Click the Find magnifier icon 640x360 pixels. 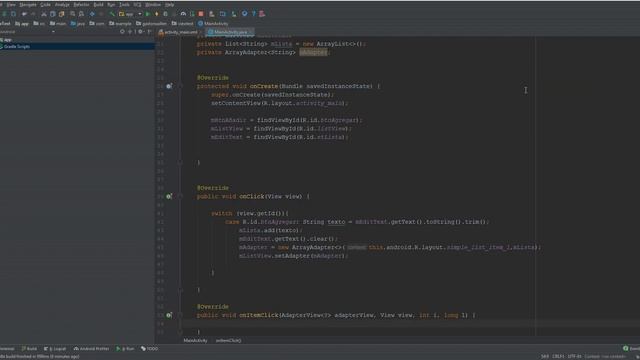pyautogui.click(x=73, y=13)
